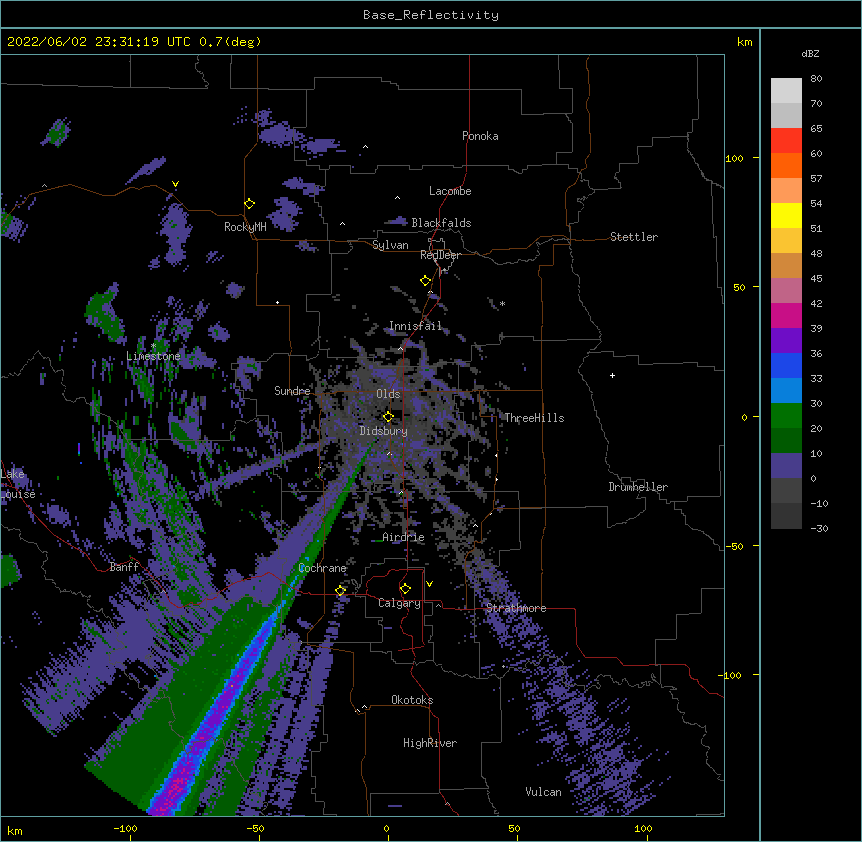Viewport: 862px width, 842px height.
Task: Click the RockyMH text label
Action: (245, 227)
